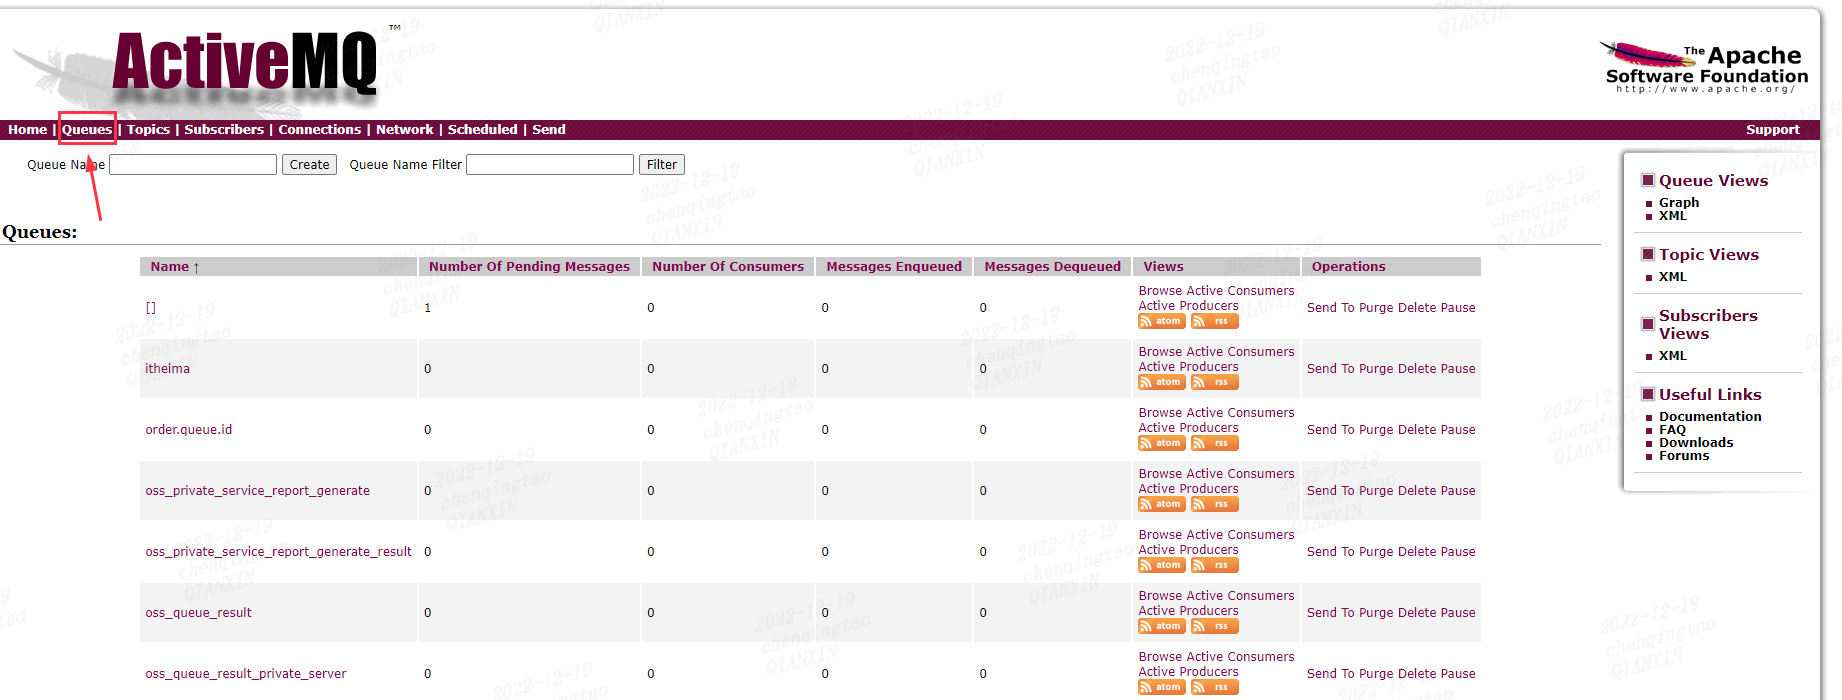This screenshot has width=1842, height=700.
Task: Delete the oss_queue_result_private_server queue
Action: click(x=1417, y=674)
